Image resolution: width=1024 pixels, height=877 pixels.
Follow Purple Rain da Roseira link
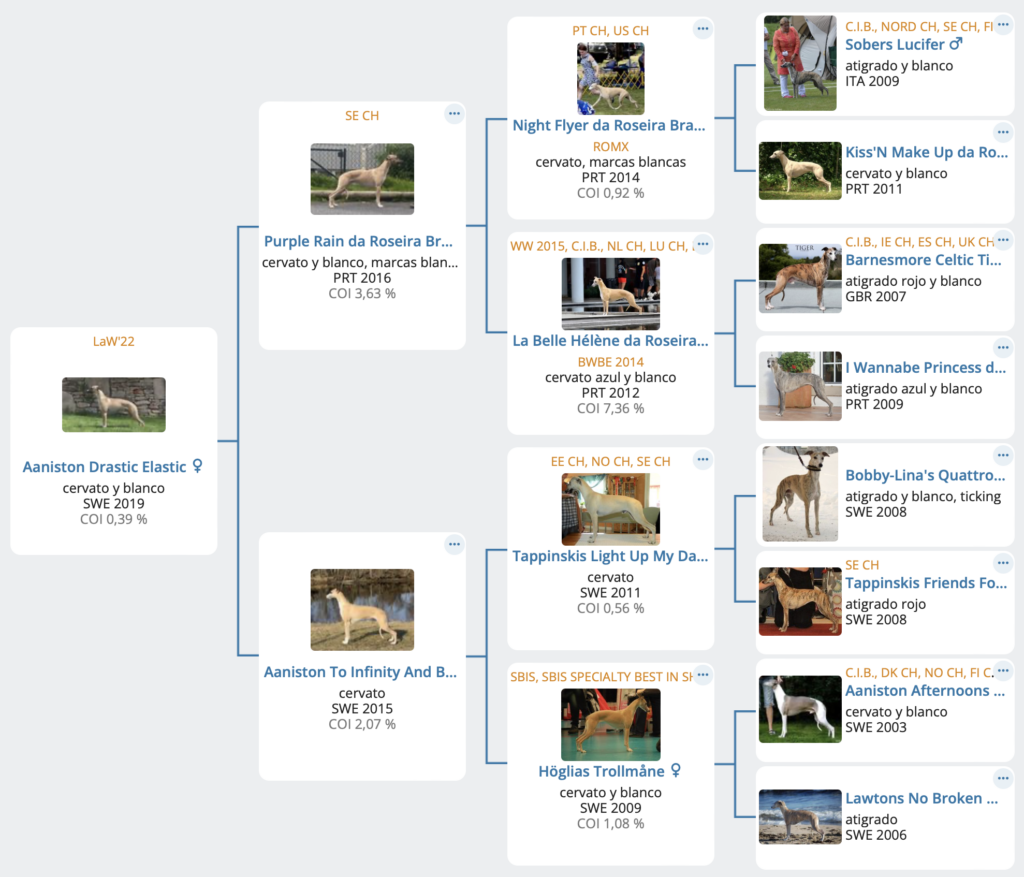point(358,241)
